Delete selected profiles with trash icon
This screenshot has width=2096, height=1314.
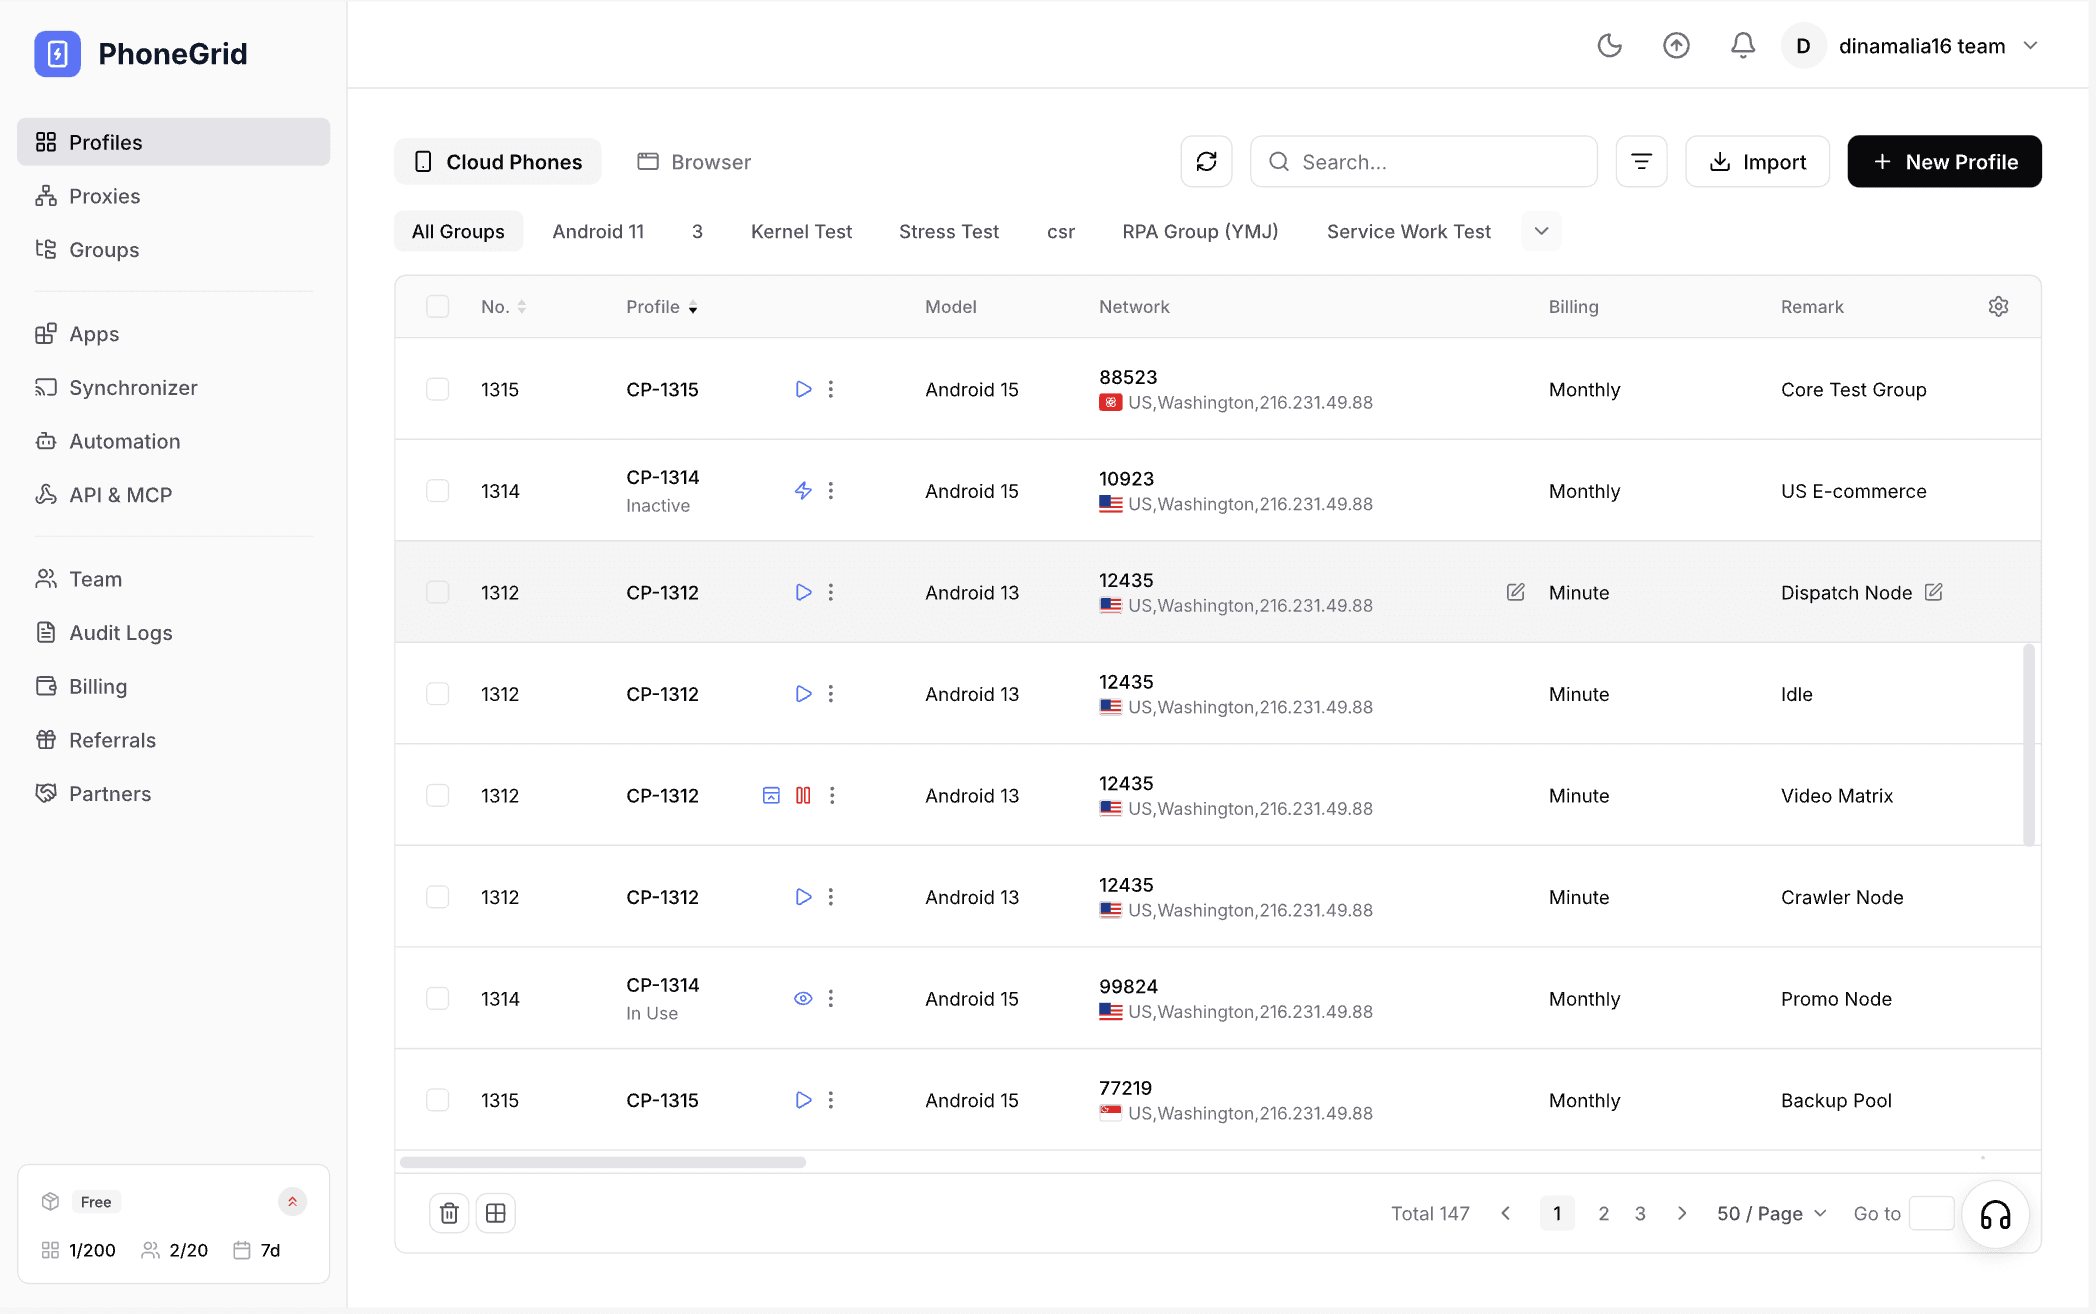tap(449, 1213)
